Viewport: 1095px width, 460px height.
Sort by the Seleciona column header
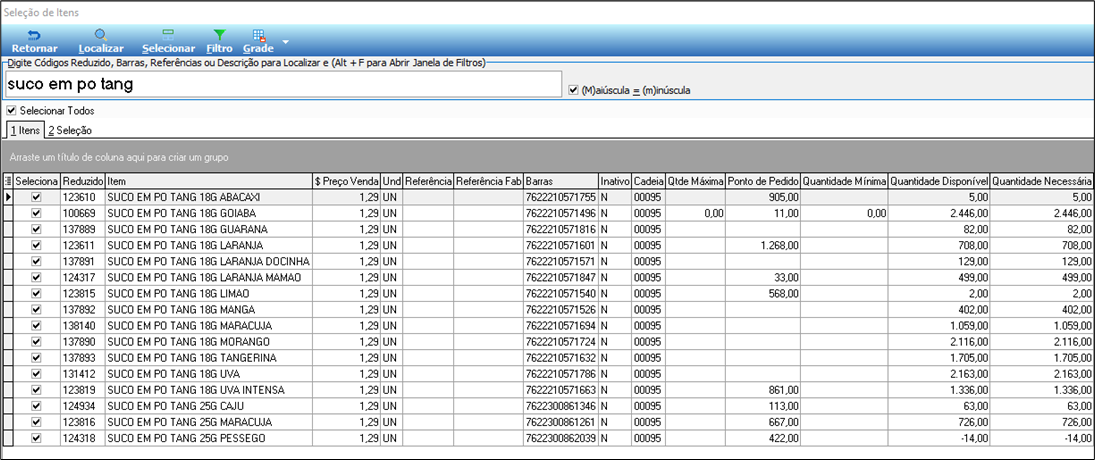click(x=36, y=181)
